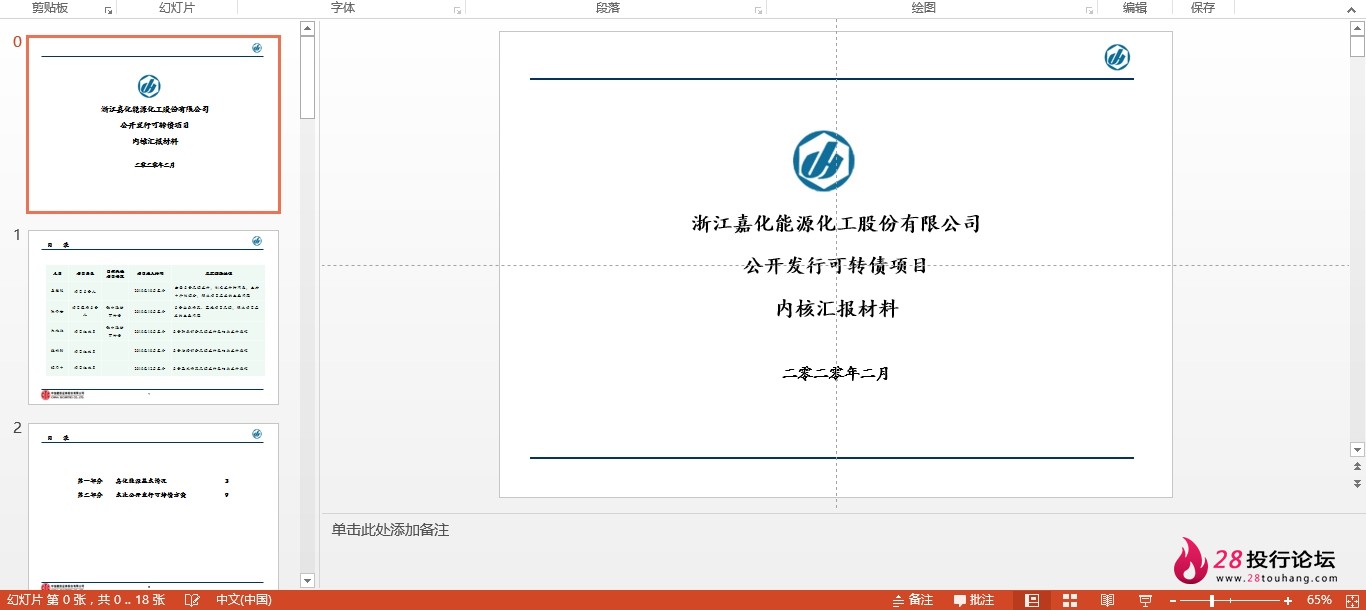Click small logo at slide top right
Viewport: 1366px width, 610px height.
click(x=1117, y=57)
